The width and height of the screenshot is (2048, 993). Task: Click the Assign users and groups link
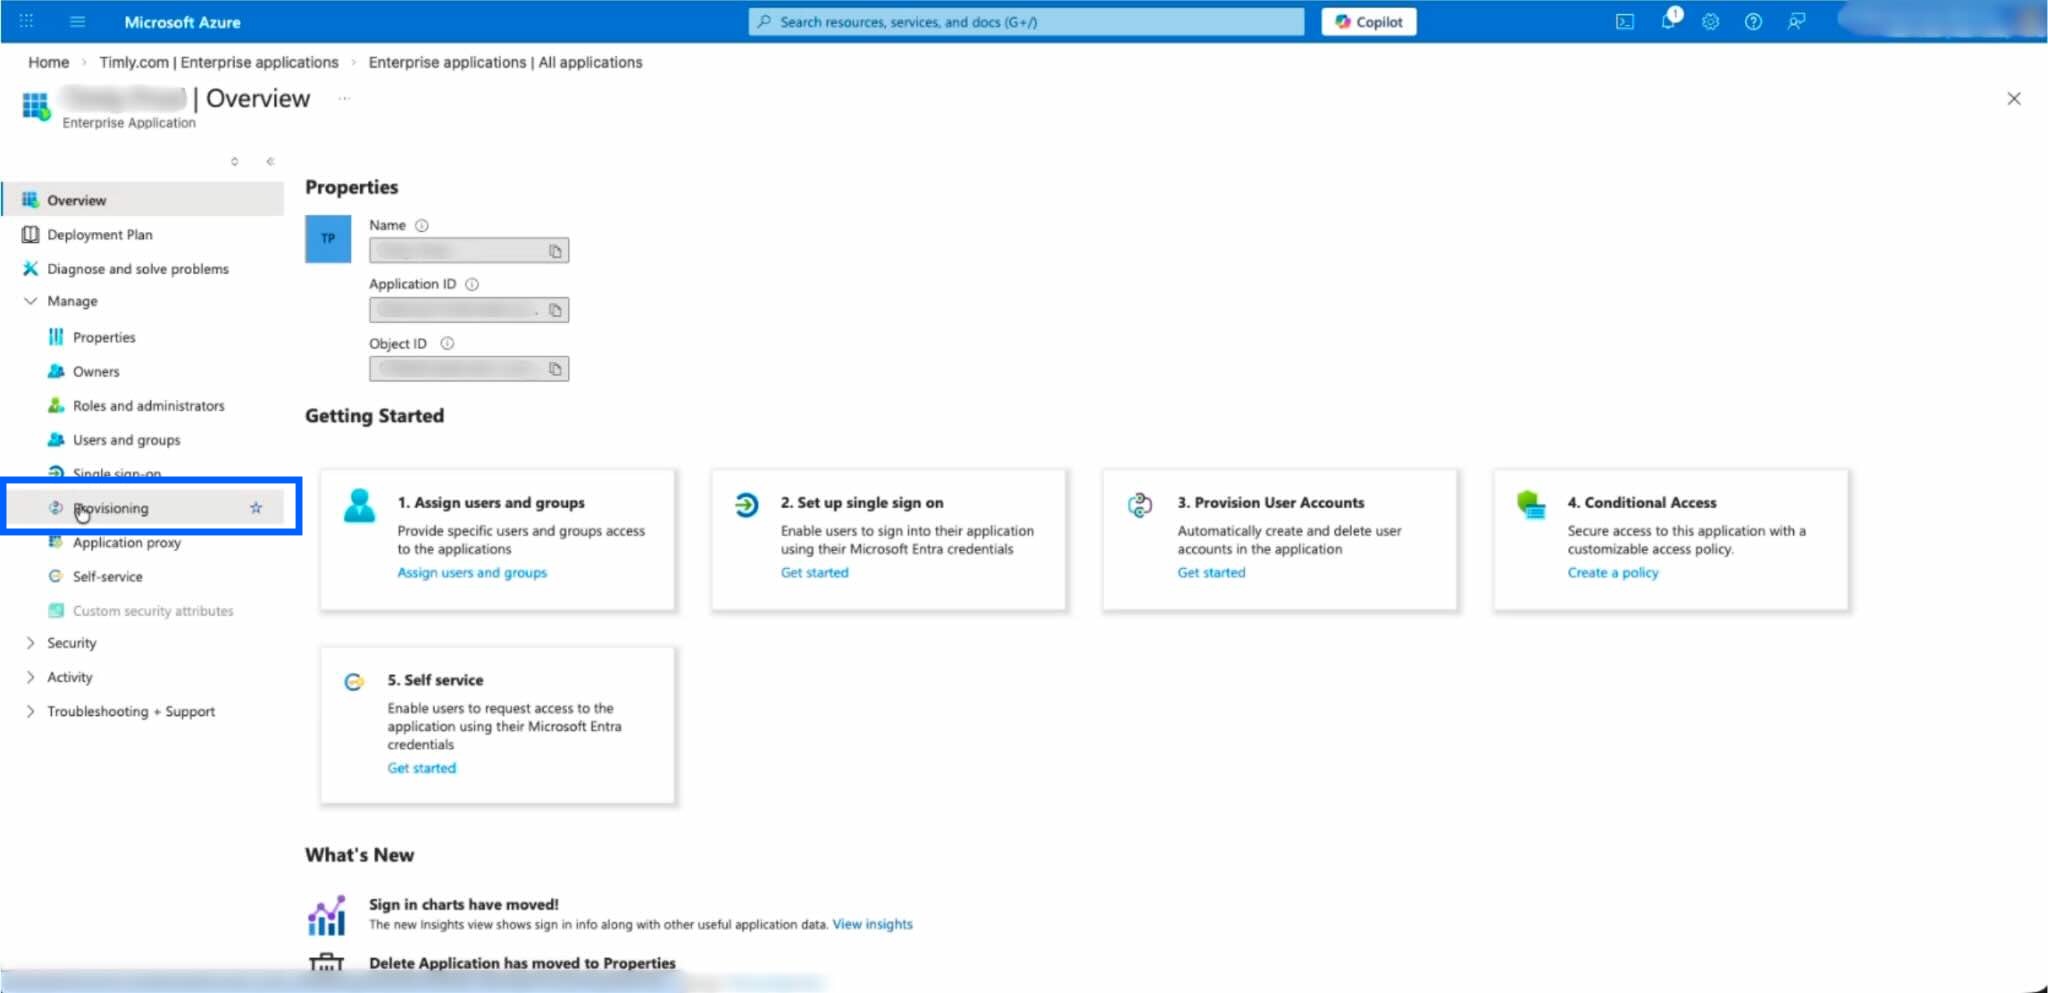click(x=472, y=572)
